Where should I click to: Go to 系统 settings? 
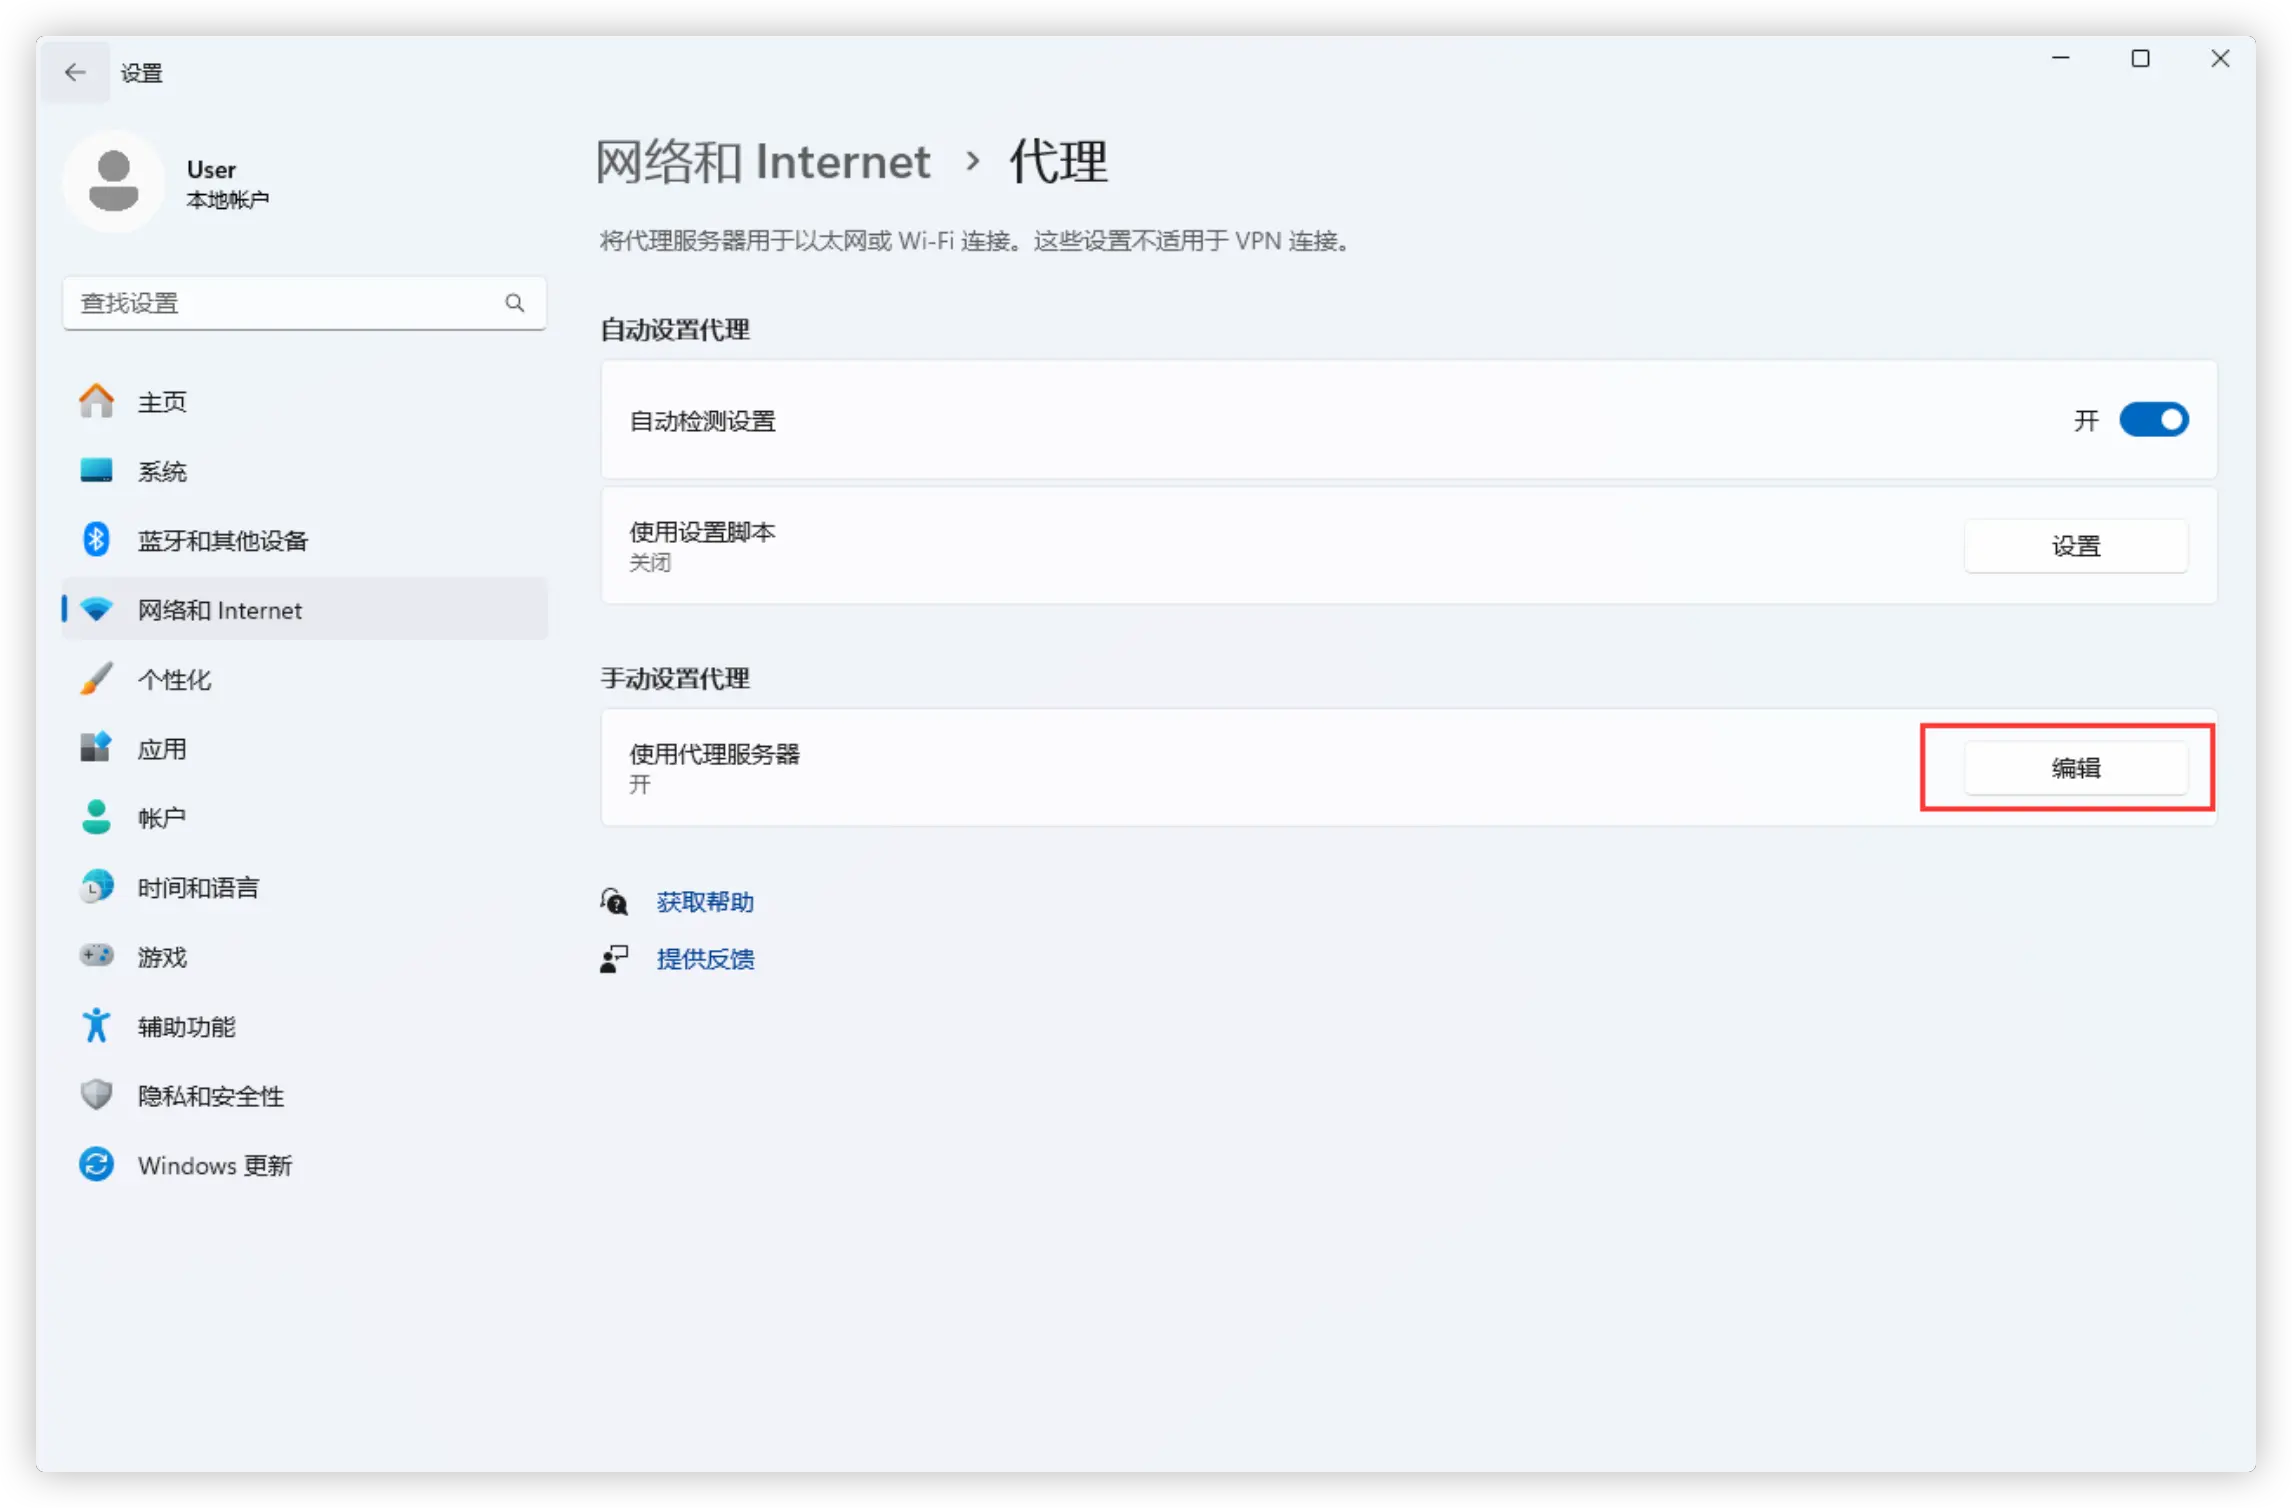click(305, 471)
